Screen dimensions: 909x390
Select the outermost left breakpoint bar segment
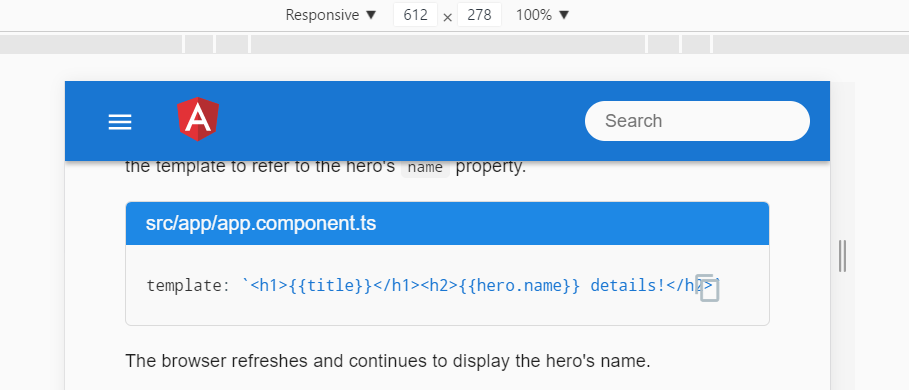click(91, 44)
